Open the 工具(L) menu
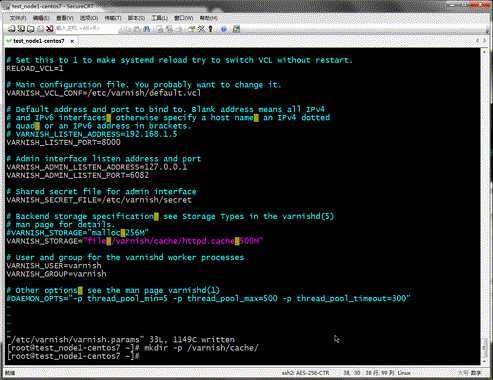Screen dimensions: 493x380 [159, 18]
